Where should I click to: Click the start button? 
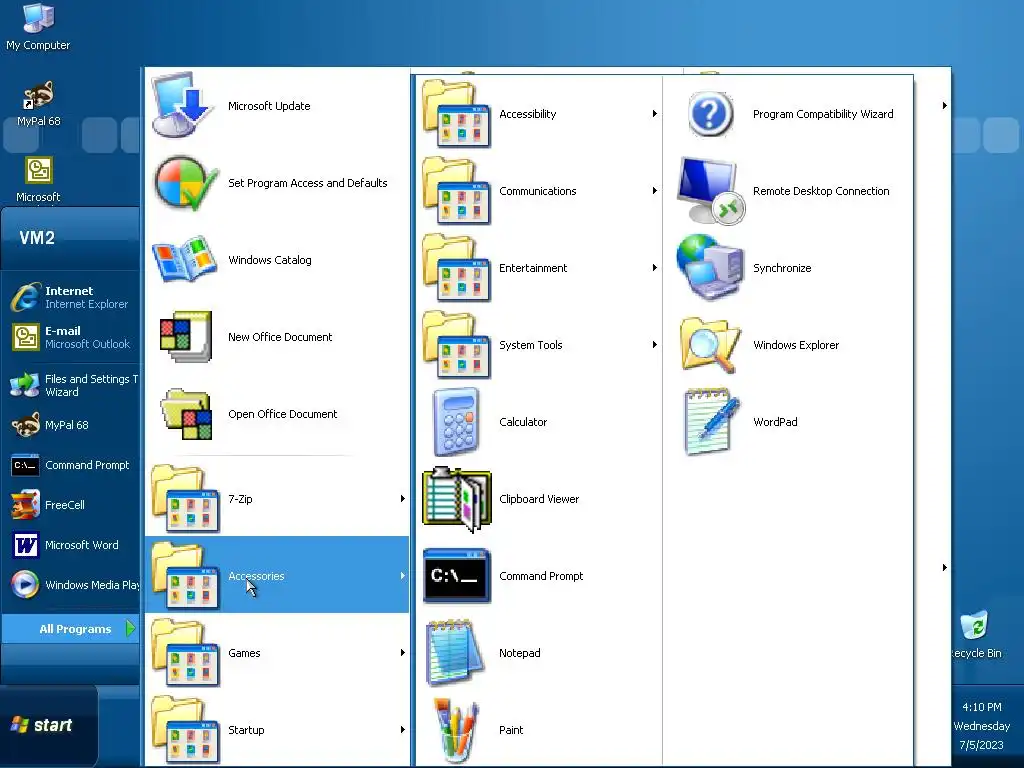[x=48, y=726]
